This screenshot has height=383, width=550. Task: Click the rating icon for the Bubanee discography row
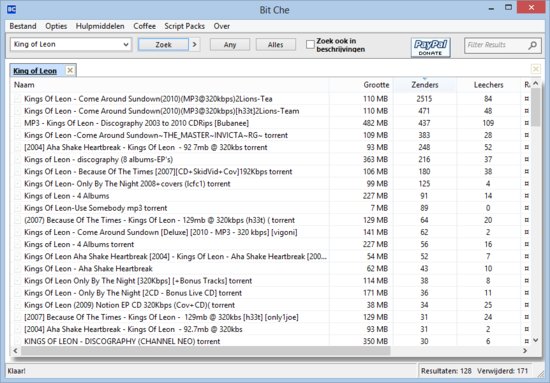526,123
